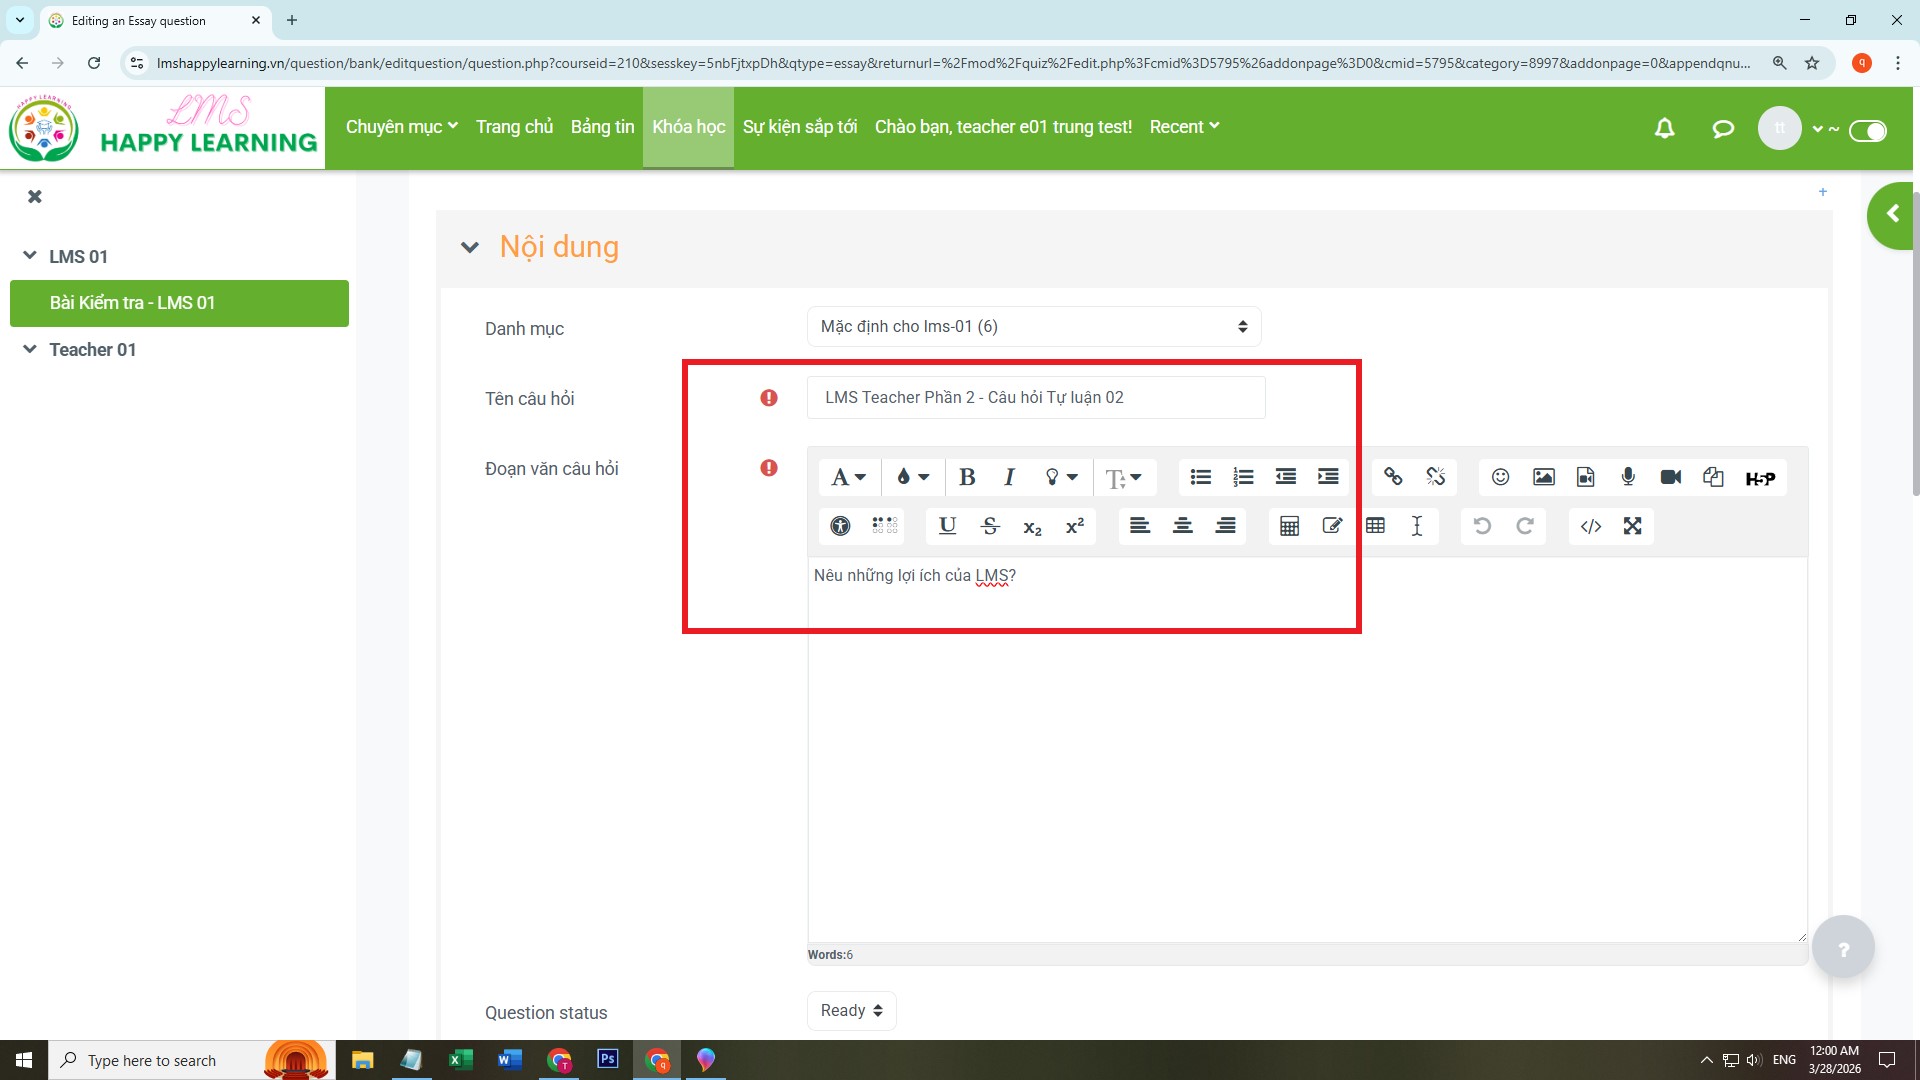Viewport: 1920px width, 1080px height.
Task: Insert an emoji using the smiley icon
Action: pyautogui.click(x=1500, y=477)
